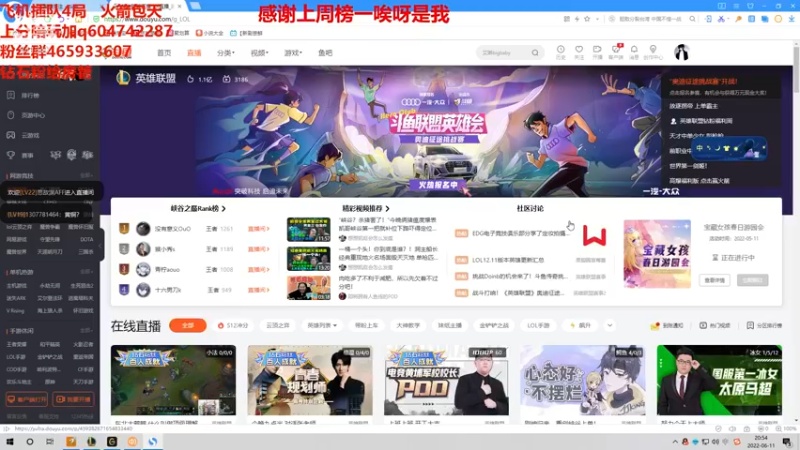Screen dimensions: 800x450
Task: Open Windows Start menu
Action: click(x=10, y=441)
